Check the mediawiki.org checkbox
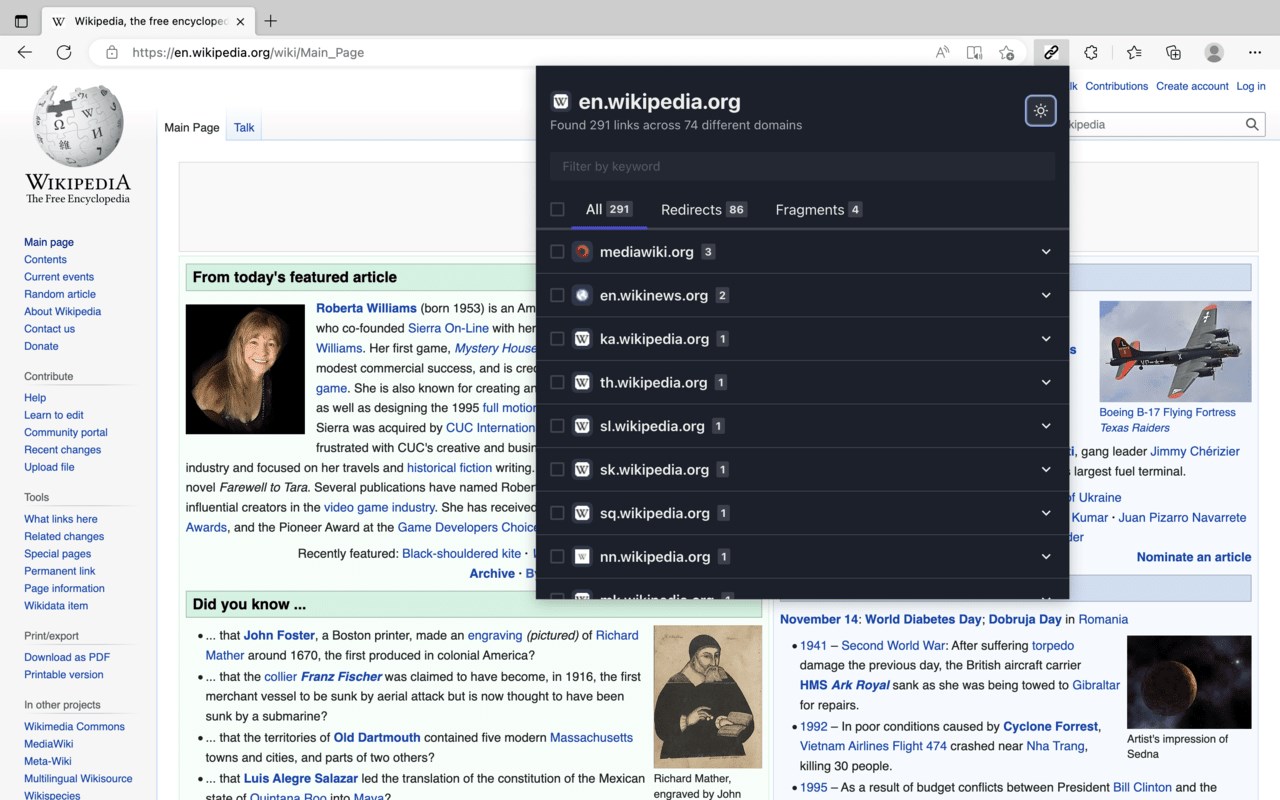This screenshot has height=800, width=1280. (x=557, y=252)
